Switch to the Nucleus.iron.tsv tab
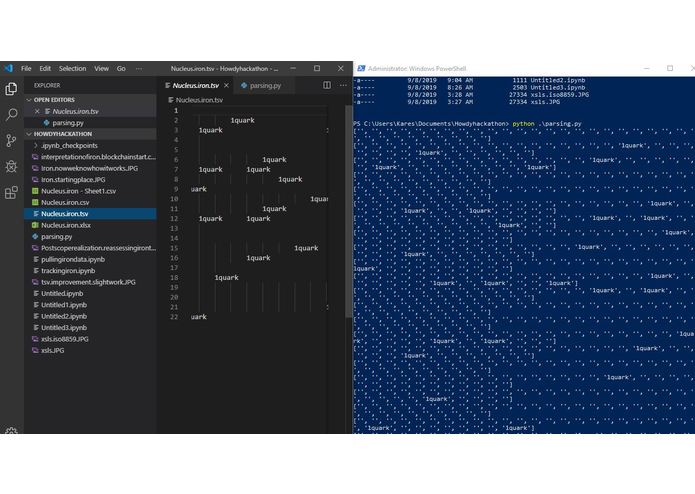695x494 pixels. [x=195, y=86]
